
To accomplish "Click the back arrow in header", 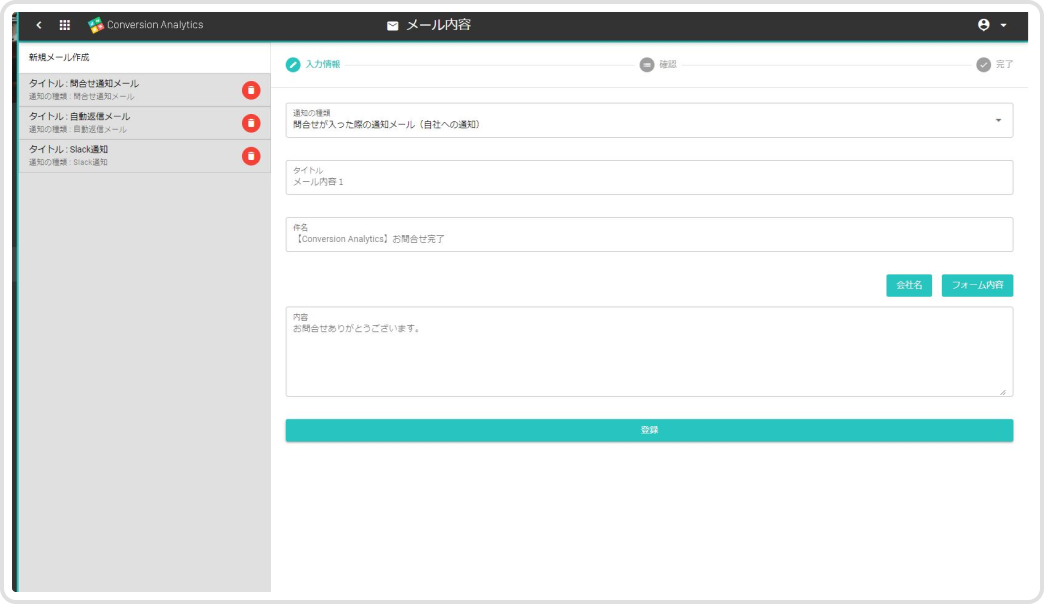I will pyautogui.click(x=39, y=25).
